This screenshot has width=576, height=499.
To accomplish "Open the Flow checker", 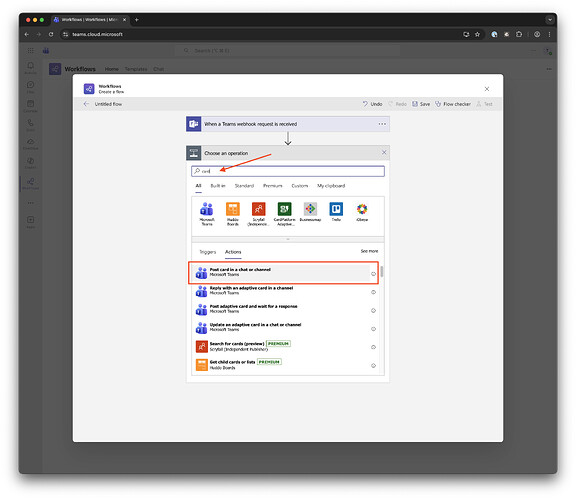I will (453, 104).
